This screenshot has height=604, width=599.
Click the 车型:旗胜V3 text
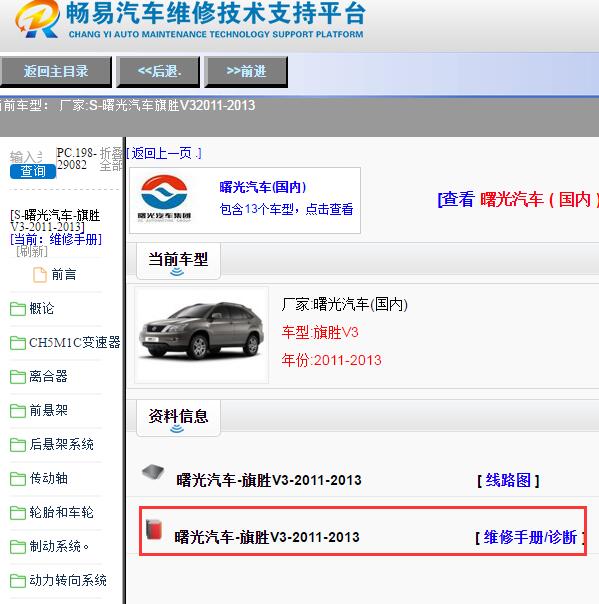(x=320, y=332)
